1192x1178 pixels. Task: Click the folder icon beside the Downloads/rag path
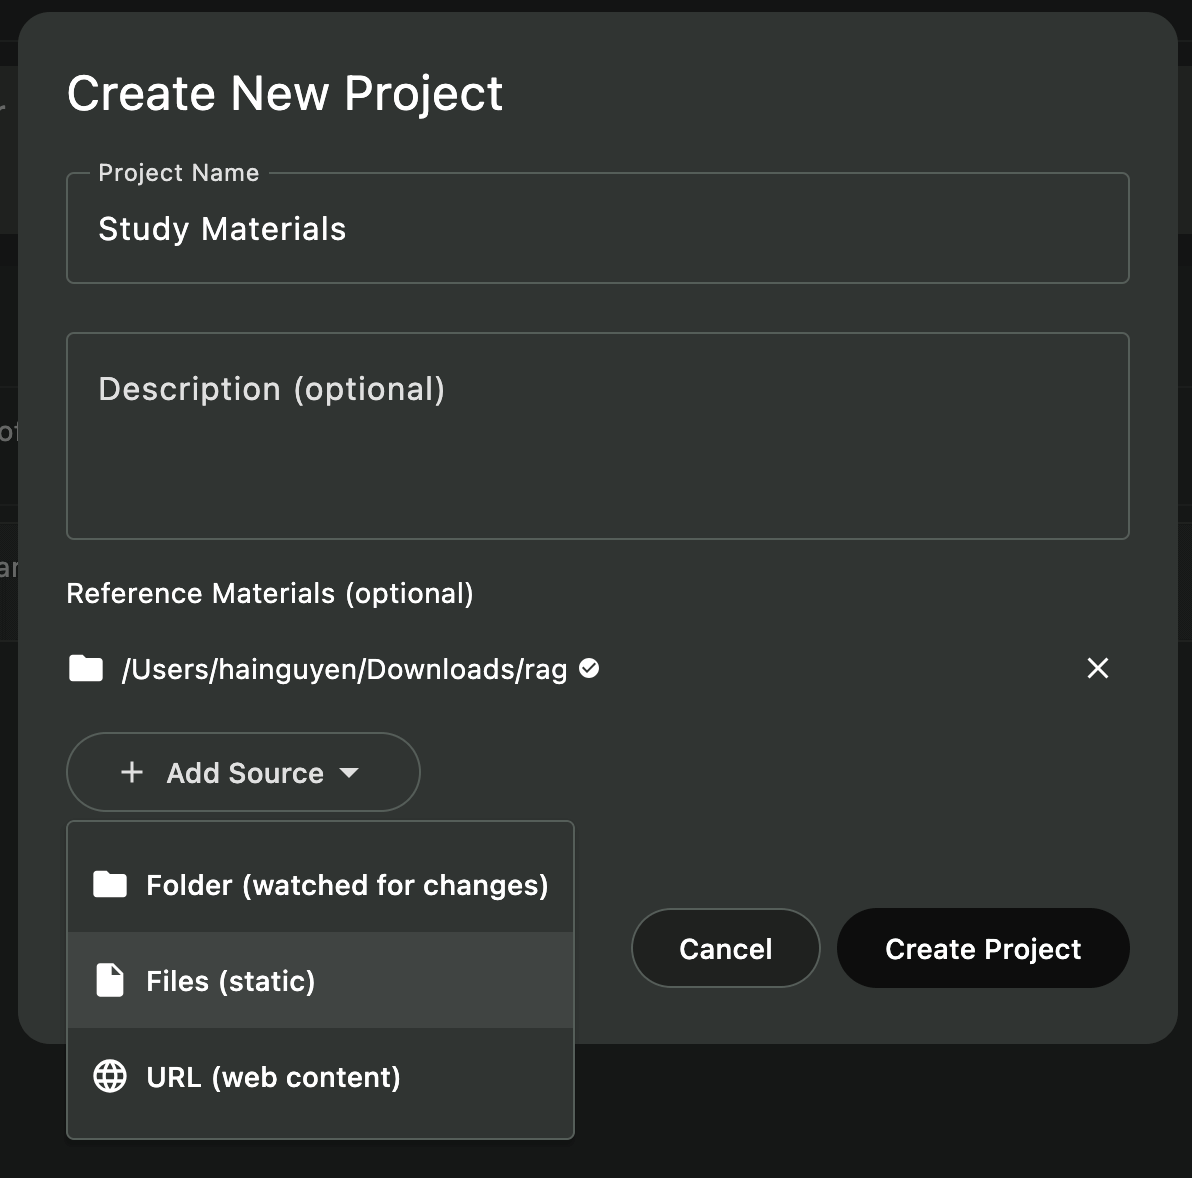click(x=86, y=668)
